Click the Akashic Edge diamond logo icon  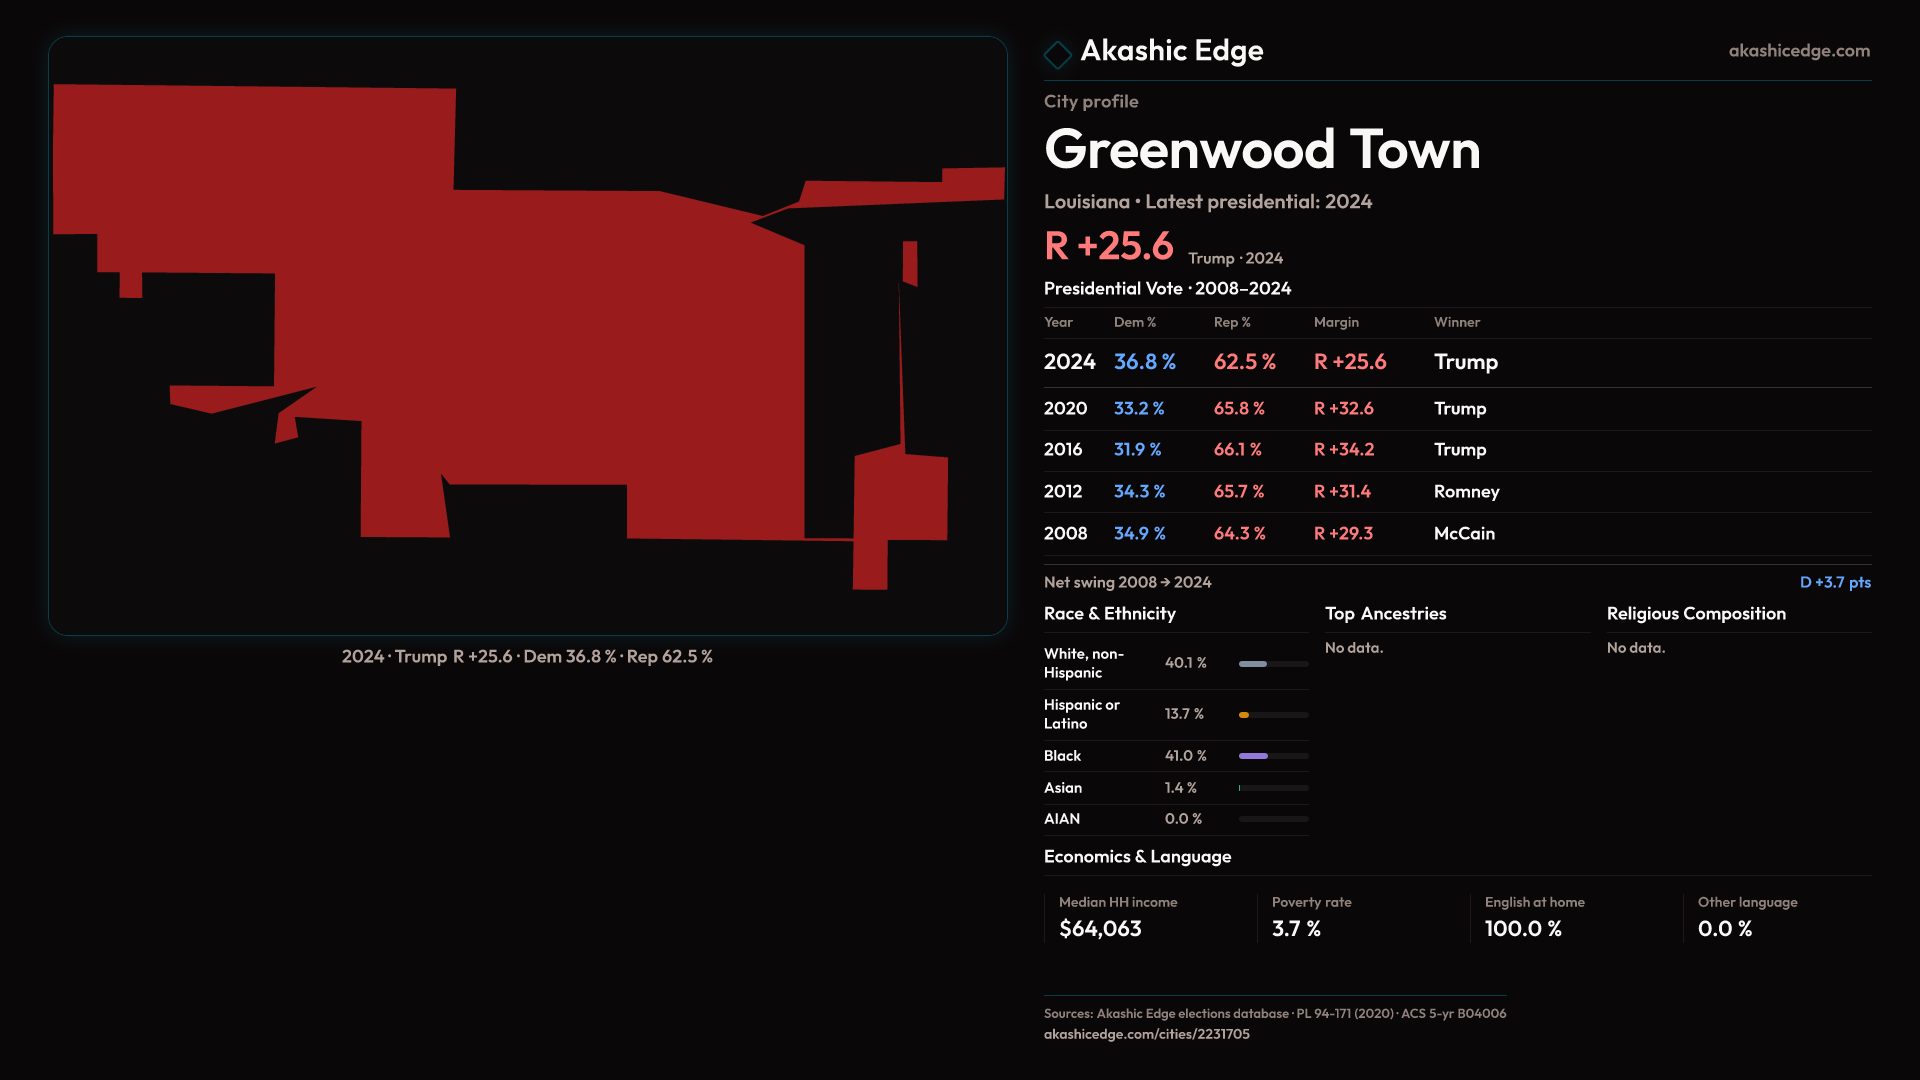tap(1057, 54)
